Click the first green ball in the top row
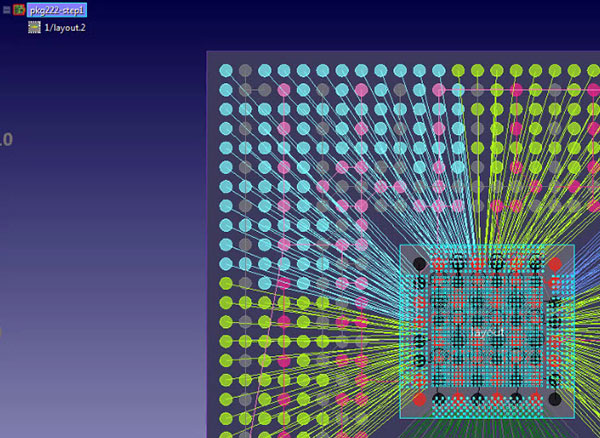Screen dimensions: 600x438 pos(458,71)
